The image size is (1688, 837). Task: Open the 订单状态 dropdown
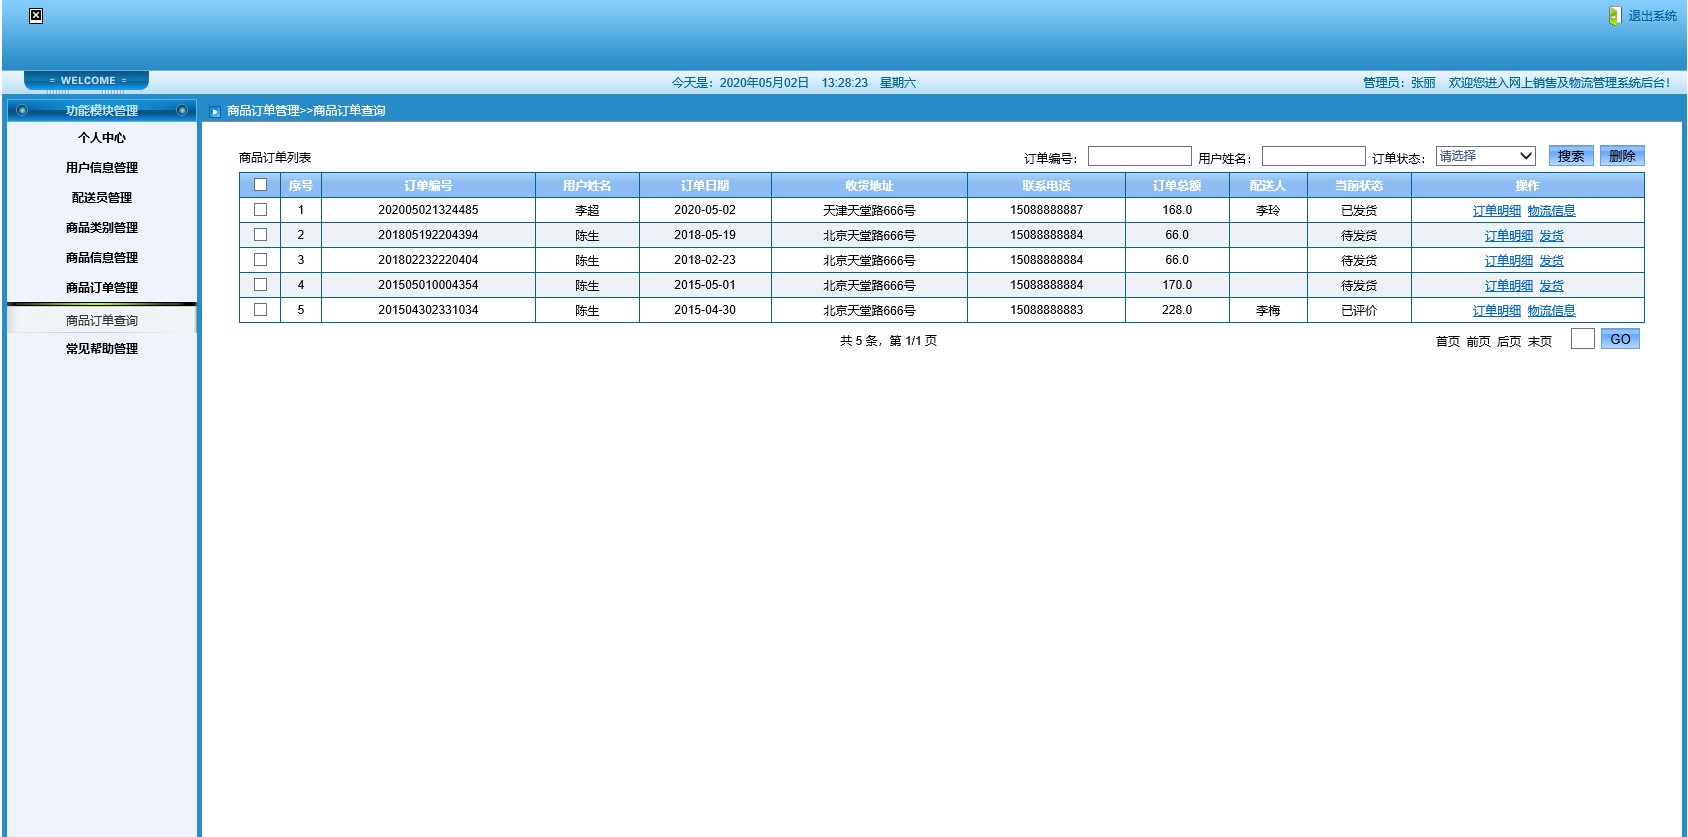click(1485, 156)
